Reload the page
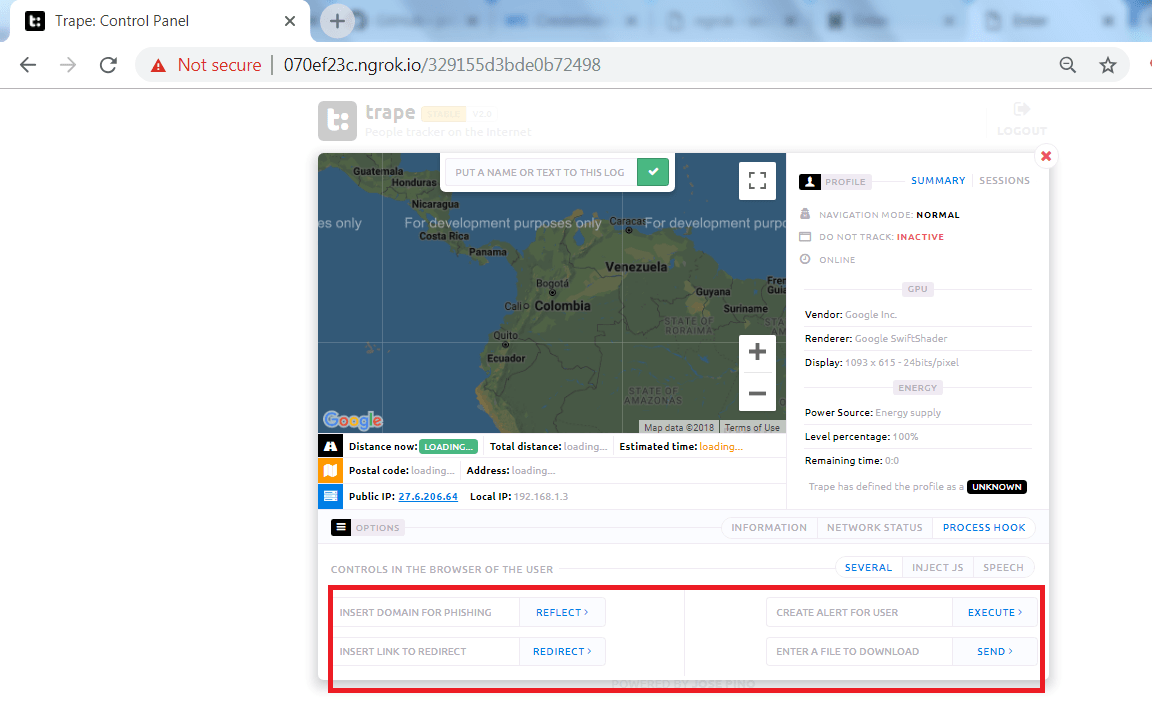 coord(108,65)
